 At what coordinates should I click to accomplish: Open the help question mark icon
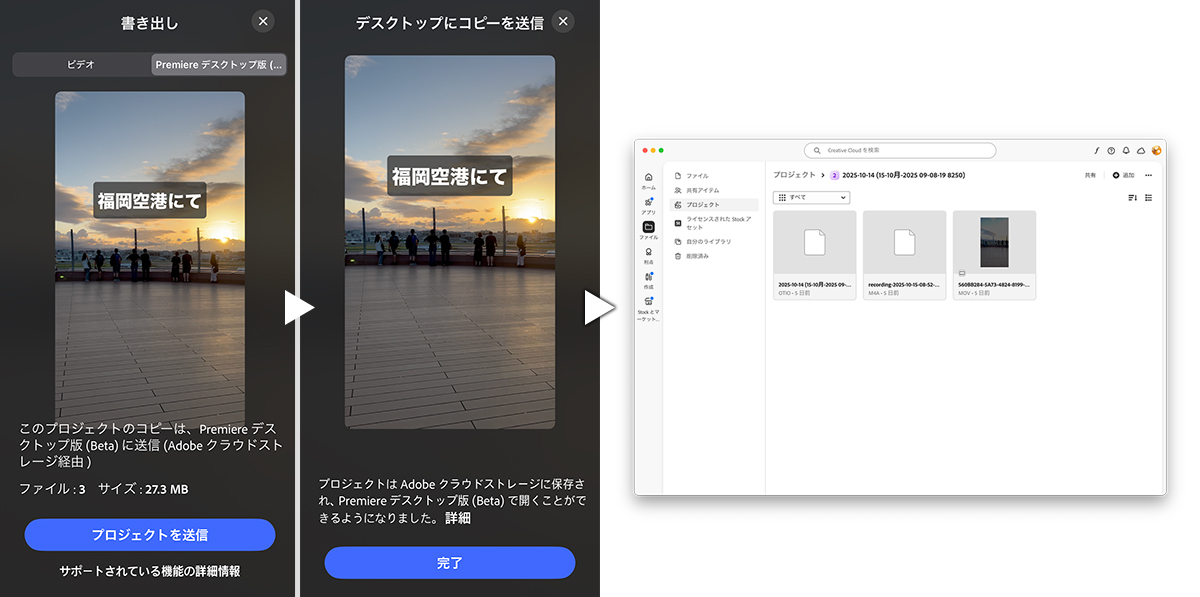(1111, 151)
